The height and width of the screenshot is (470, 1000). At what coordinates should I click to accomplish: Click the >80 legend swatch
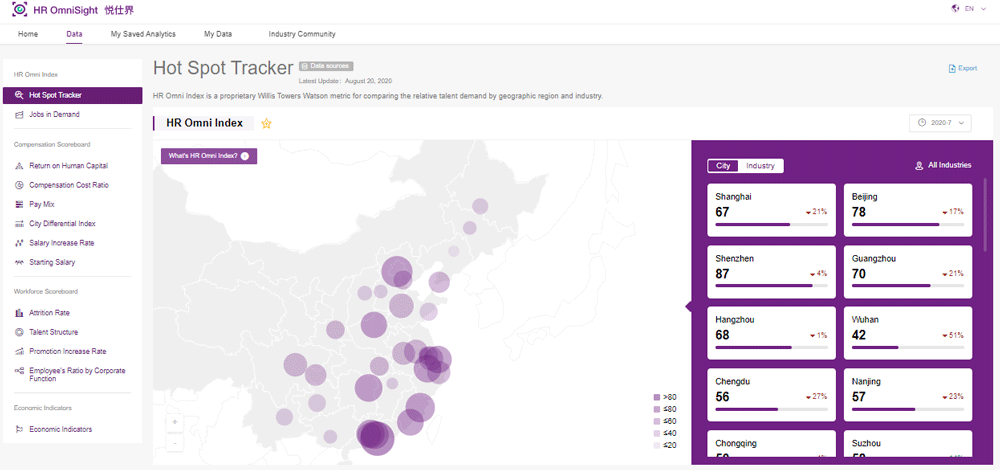[657, 397]
